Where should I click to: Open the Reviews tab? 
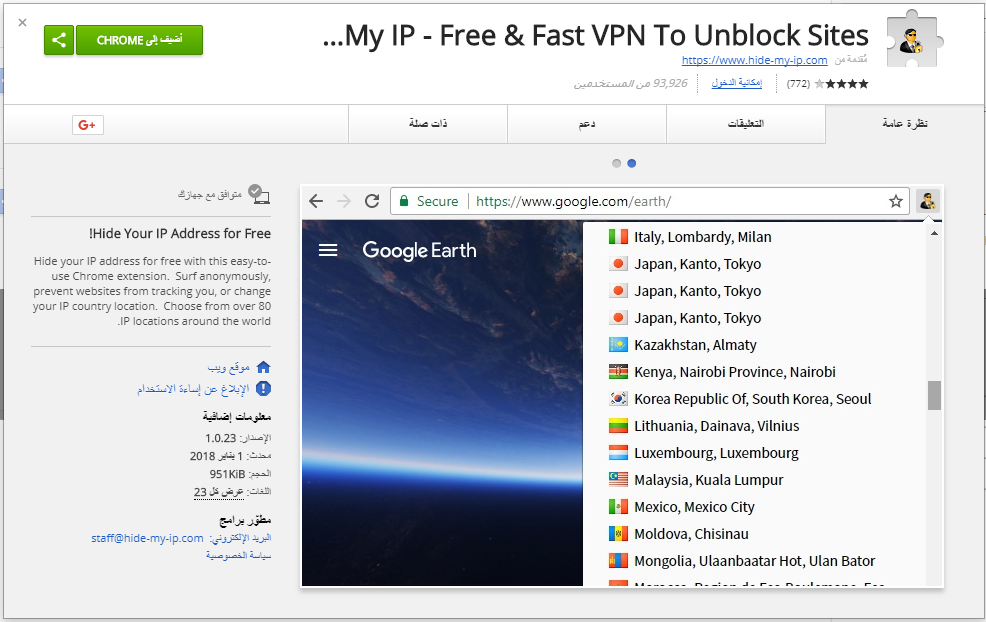pyautogui.click(x=746, y=124)
